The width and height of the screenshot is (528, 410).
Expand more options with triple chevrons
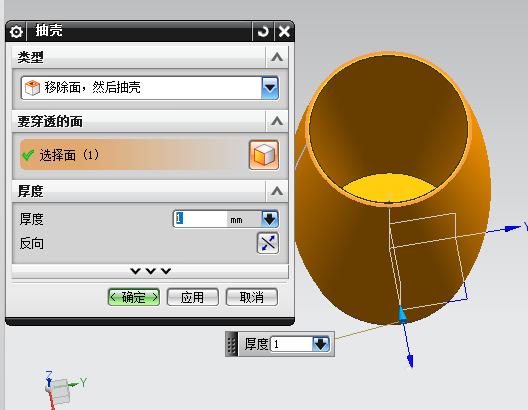(x=151, y=271)
